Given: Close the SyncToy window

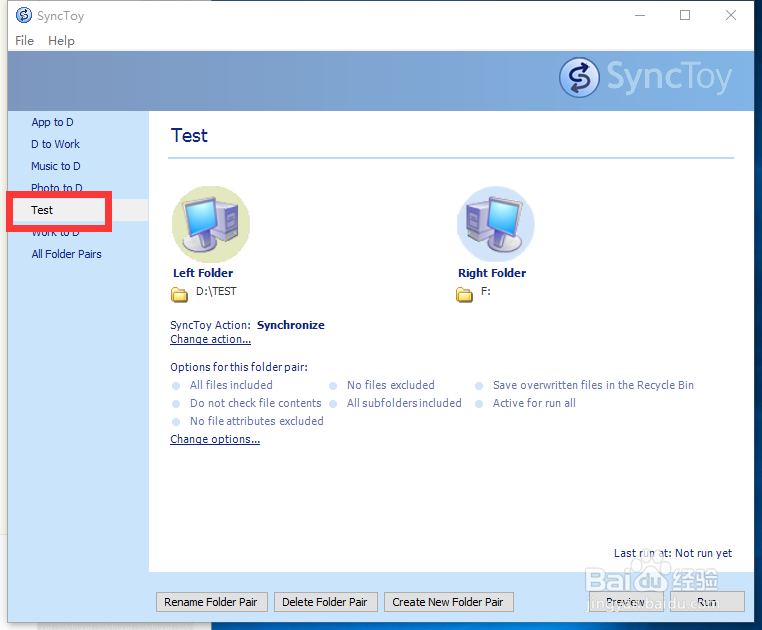Looking at the screenshot, I should [x=730, y=16].
